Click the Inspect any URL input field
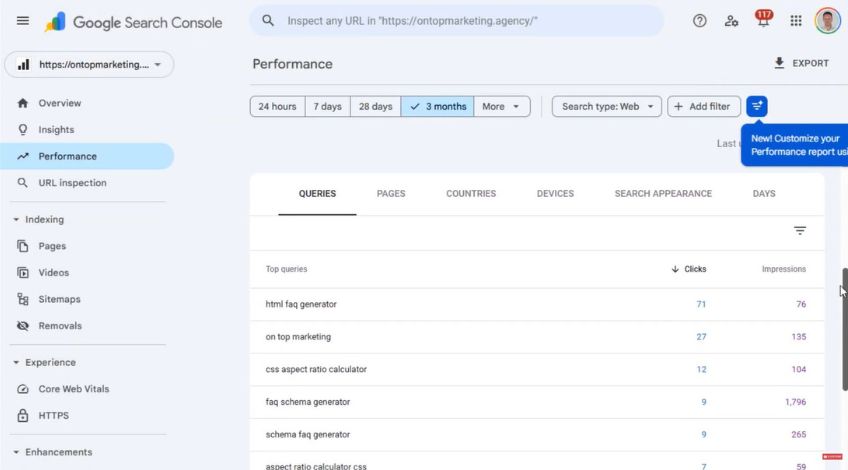848x470 pixels. 456,21
